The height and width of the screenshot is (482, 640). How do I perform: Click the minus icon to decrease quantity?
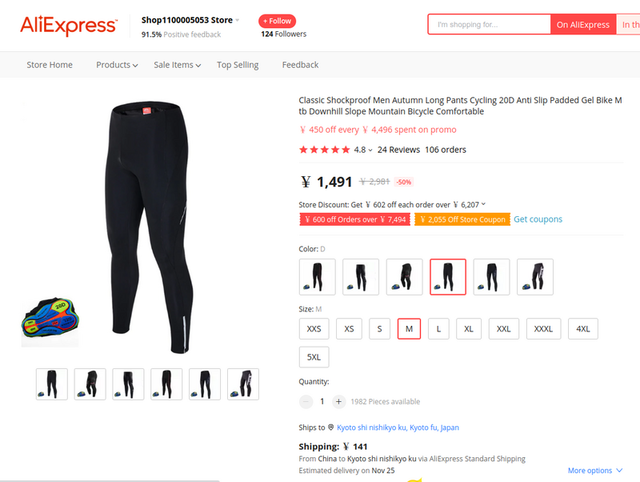click(306, 402)
